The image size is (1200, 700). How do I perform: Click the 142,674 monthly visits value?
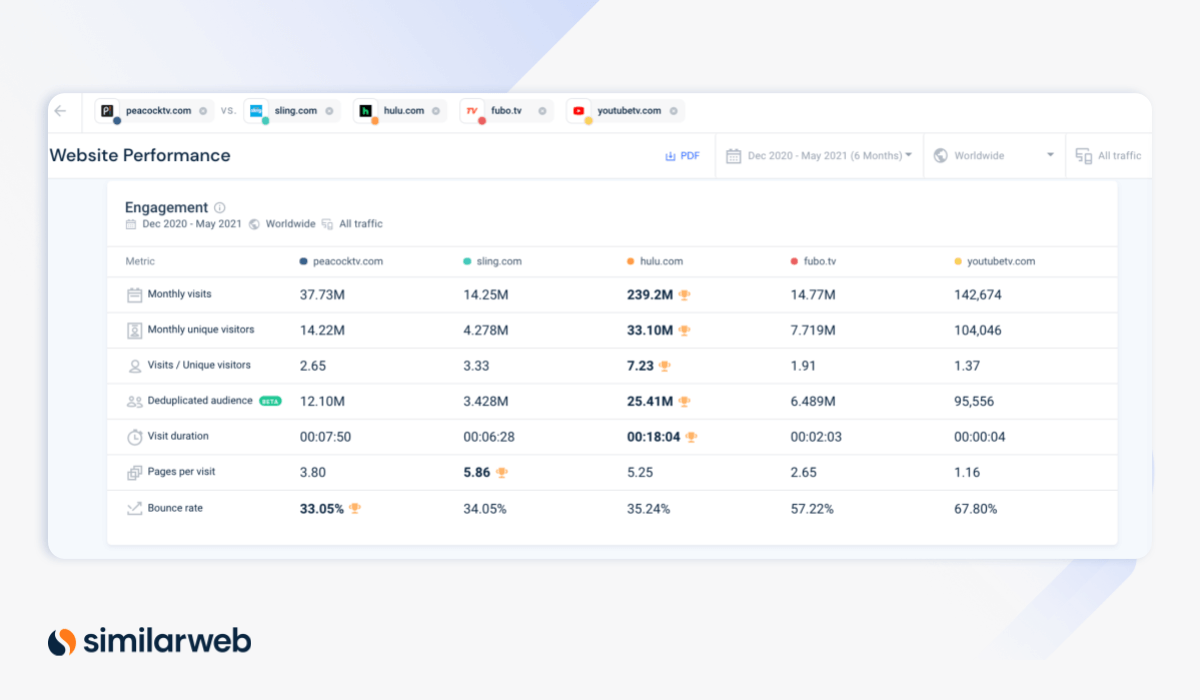(978, 295)
